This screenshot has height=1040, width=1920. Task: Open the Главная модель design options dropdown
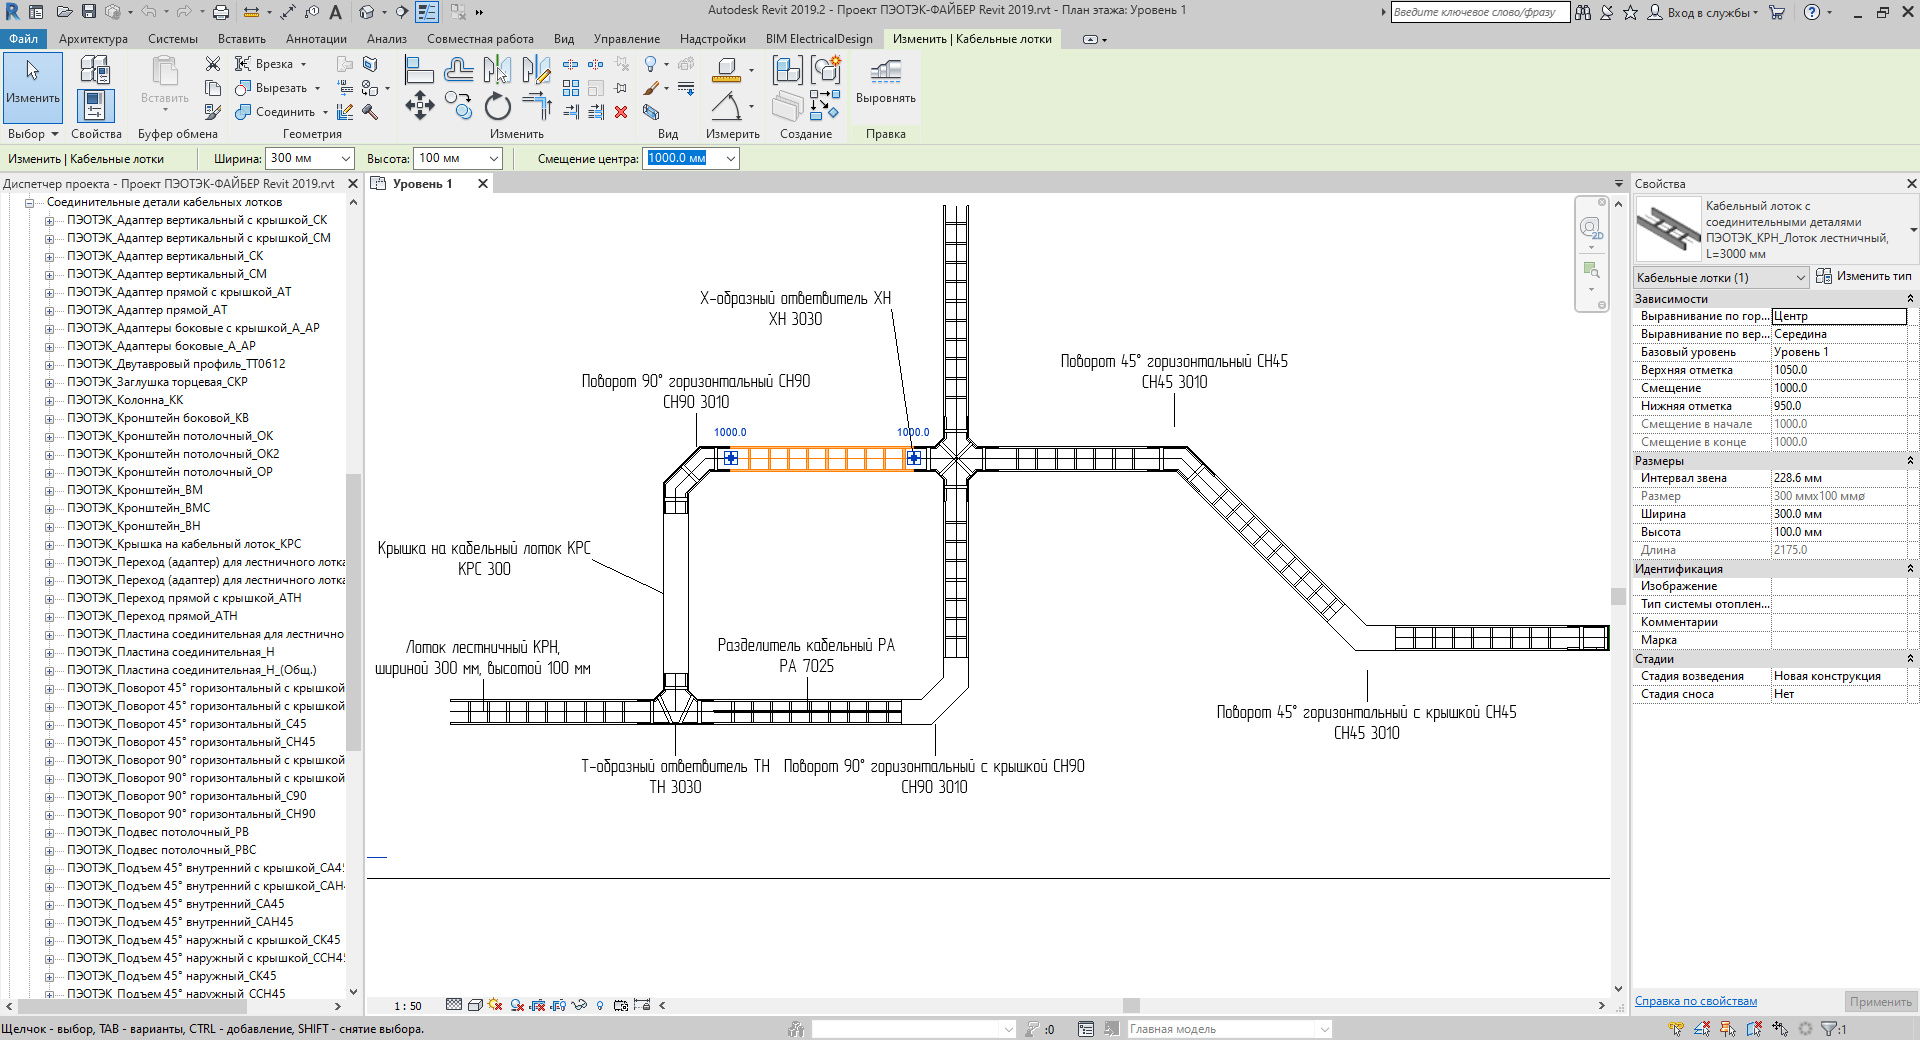click(x=1230, y=1029)
